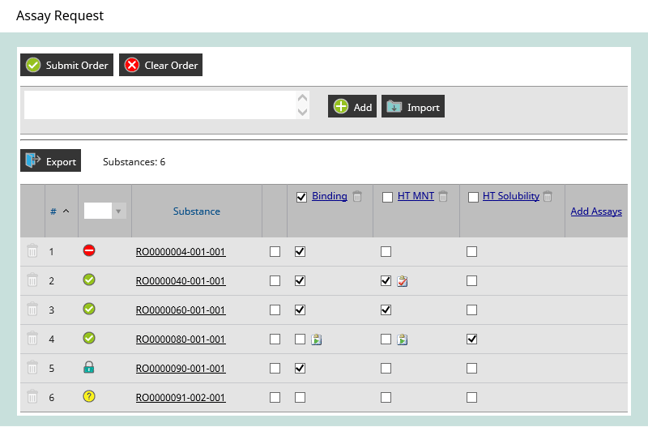Open the note icon beside HT MNT in row 2

pyautogui.click(x=402, y=281)
